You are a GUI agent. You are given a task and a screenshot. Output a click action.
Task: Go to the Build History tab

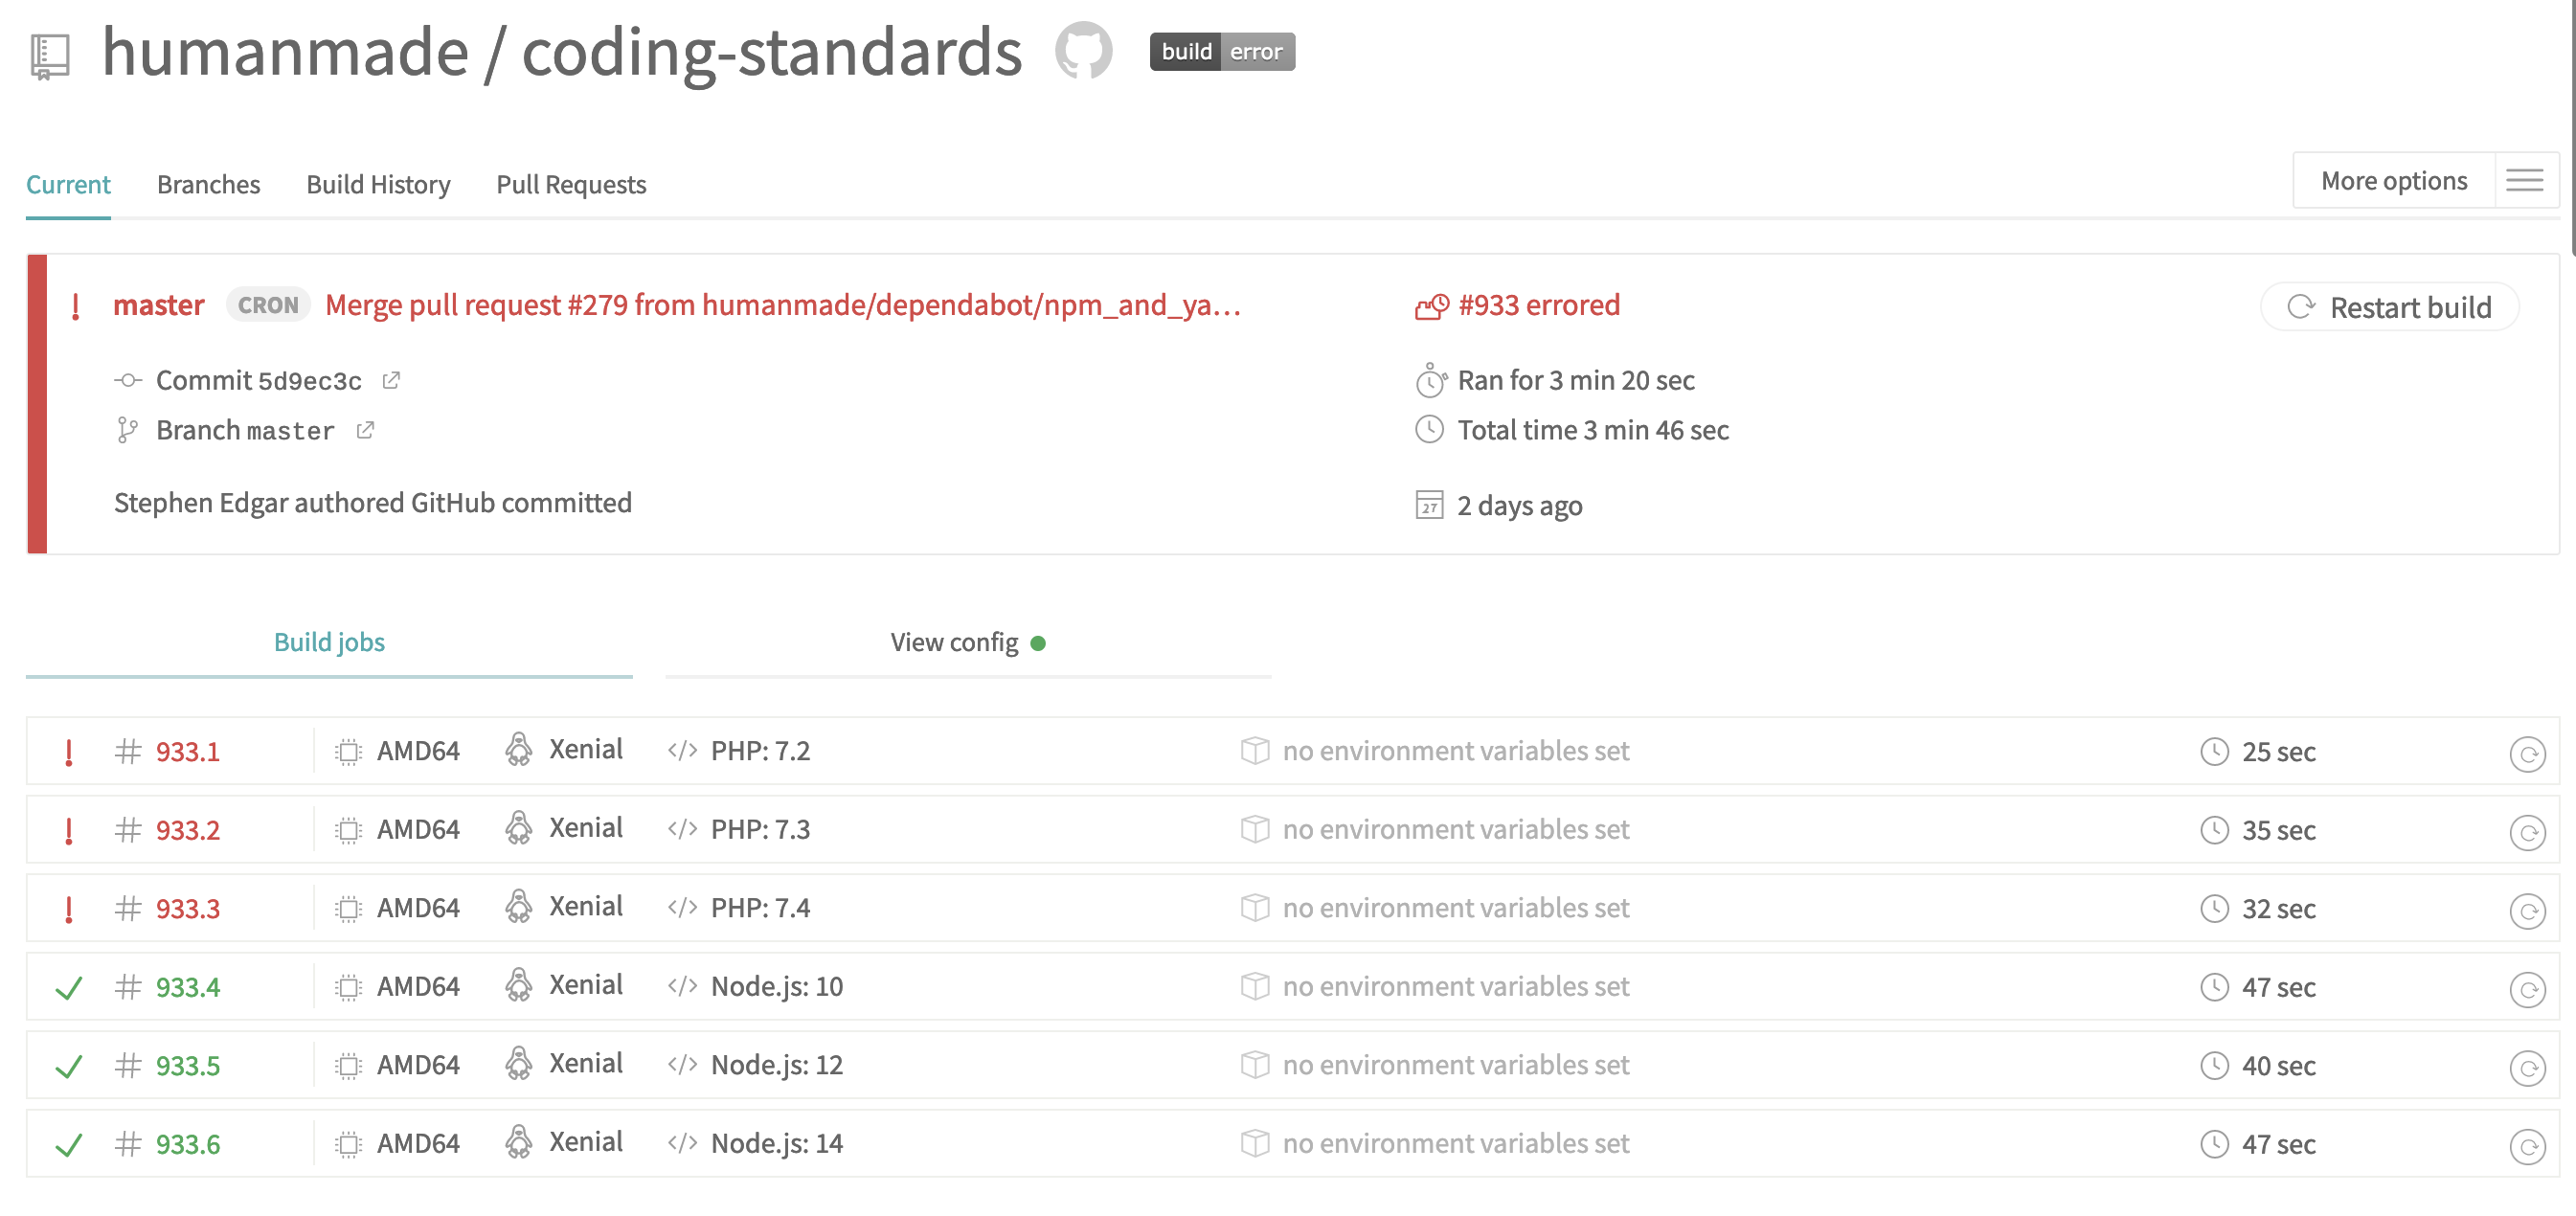tap(378, 185)
